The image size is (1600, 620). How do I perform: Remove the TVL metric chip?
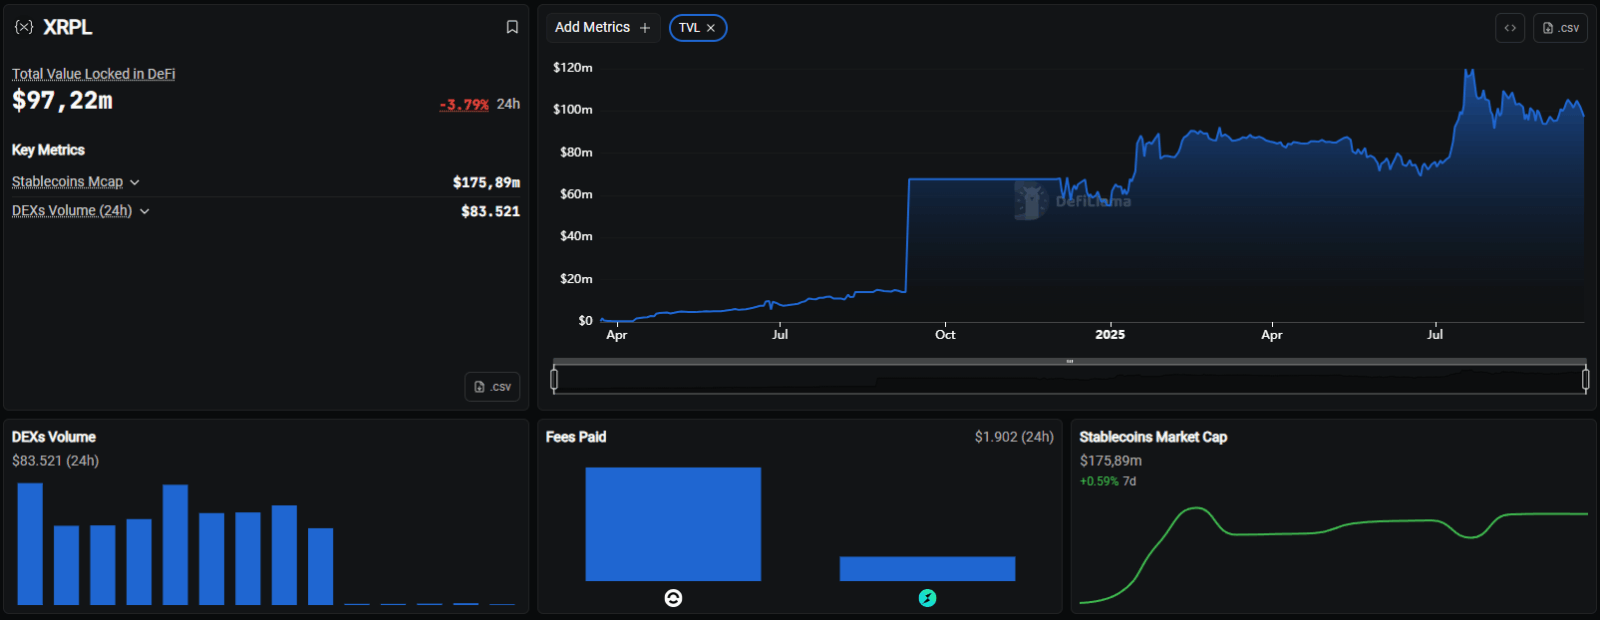pyautogui.click(x=711, y=28)
